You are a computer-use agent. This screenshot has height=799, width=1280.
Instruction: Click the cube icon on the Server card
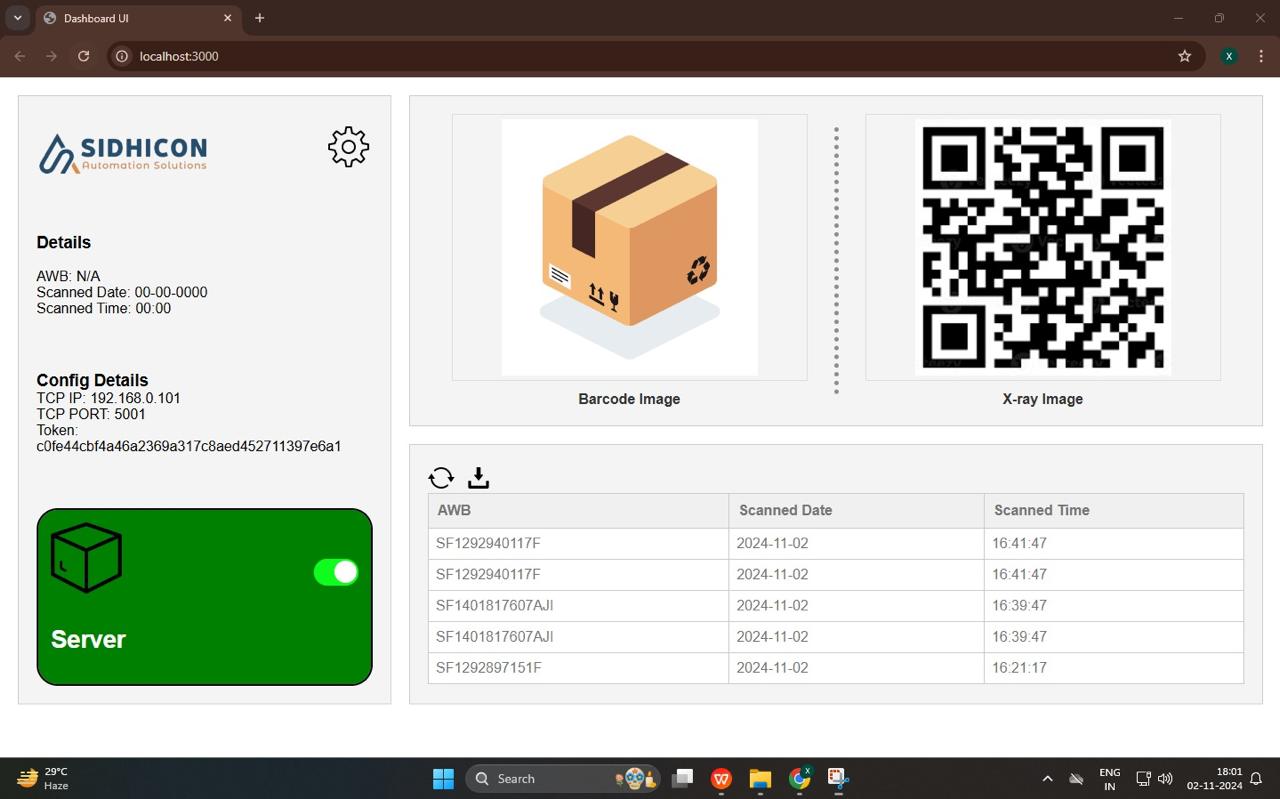[86, 558]
